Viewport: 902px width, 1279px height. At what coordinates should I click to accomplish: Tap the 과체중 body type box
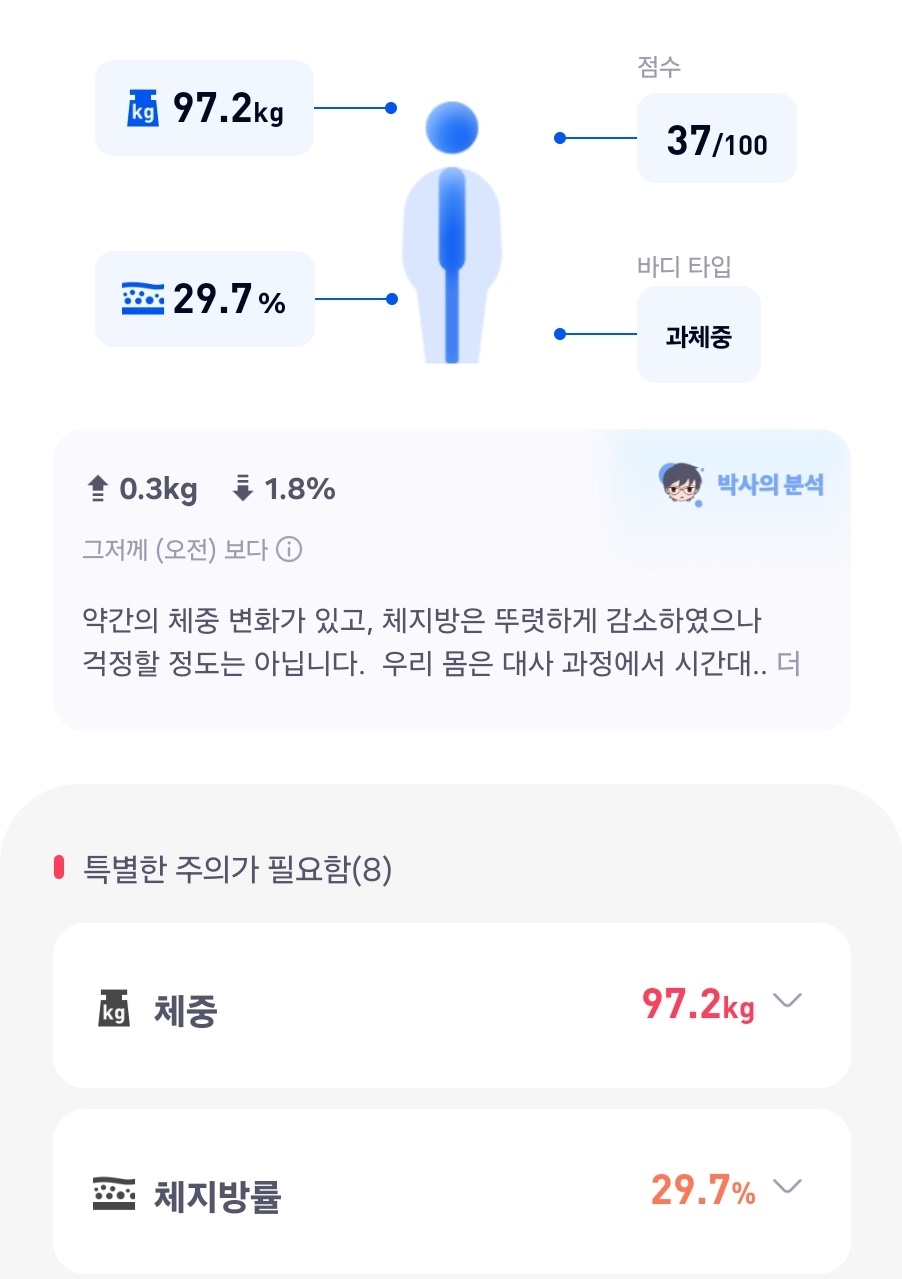click(x=698, y=335)
